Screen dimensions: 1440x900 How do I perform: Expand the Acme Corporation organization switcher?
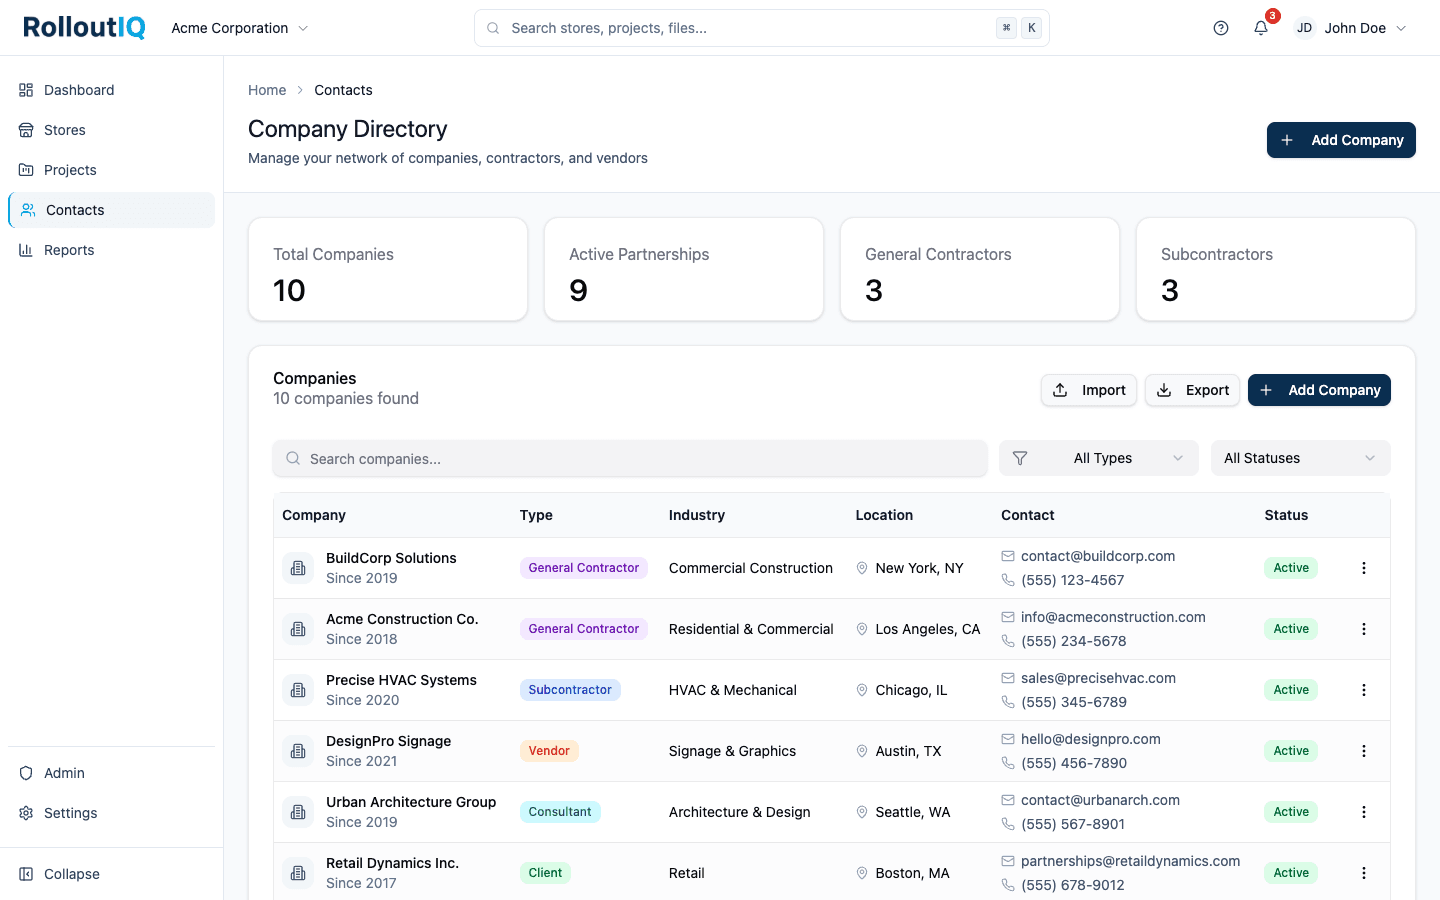click(x=239, y=28)
